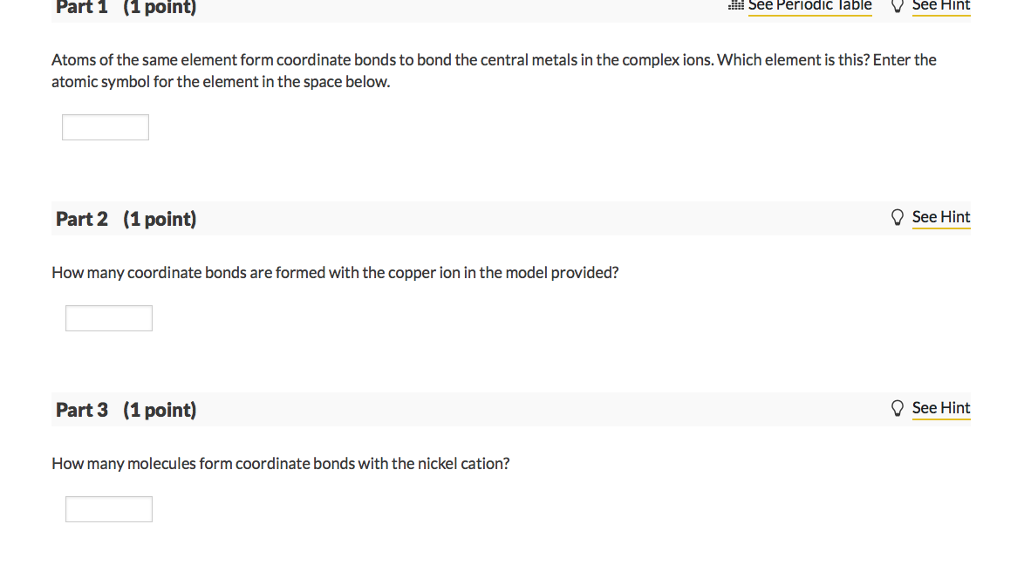This screenshot has height=572, width=1024.
Task: Click the (1 point) label of Part 2
Action: 160,219
